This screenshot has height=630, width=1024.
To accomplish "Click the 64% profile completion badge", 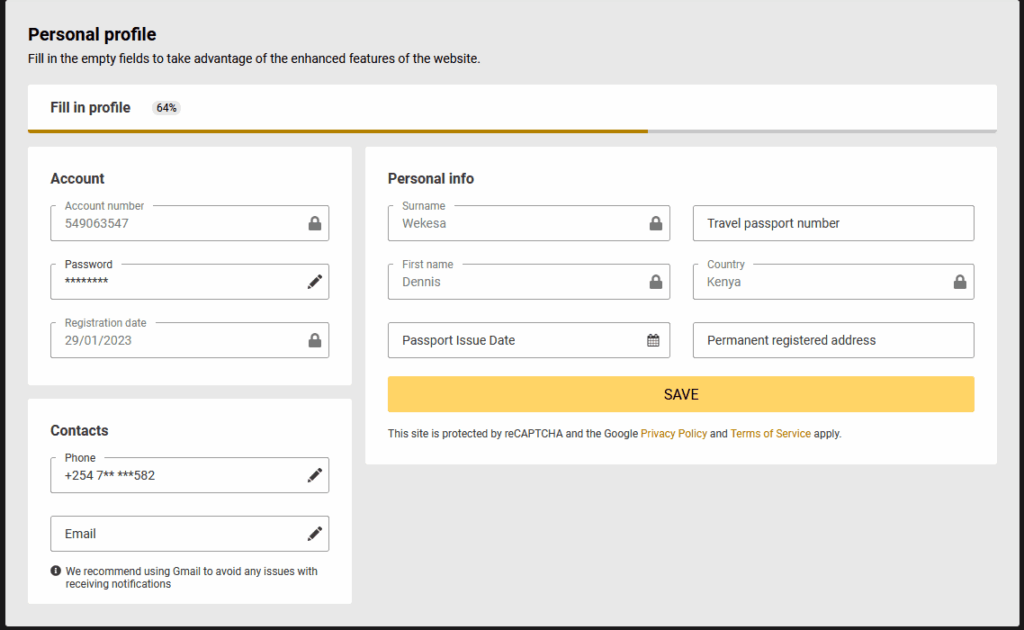I will pos(166,108).
